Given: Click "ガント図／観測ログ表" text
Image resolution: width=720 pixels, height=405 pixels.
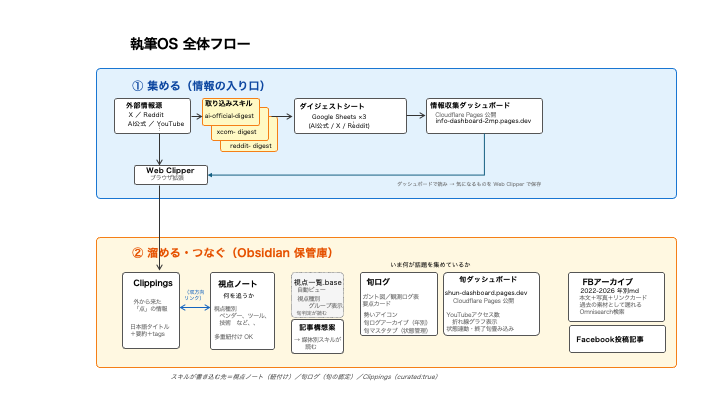Looking at the screenshot, I should 391,297.
